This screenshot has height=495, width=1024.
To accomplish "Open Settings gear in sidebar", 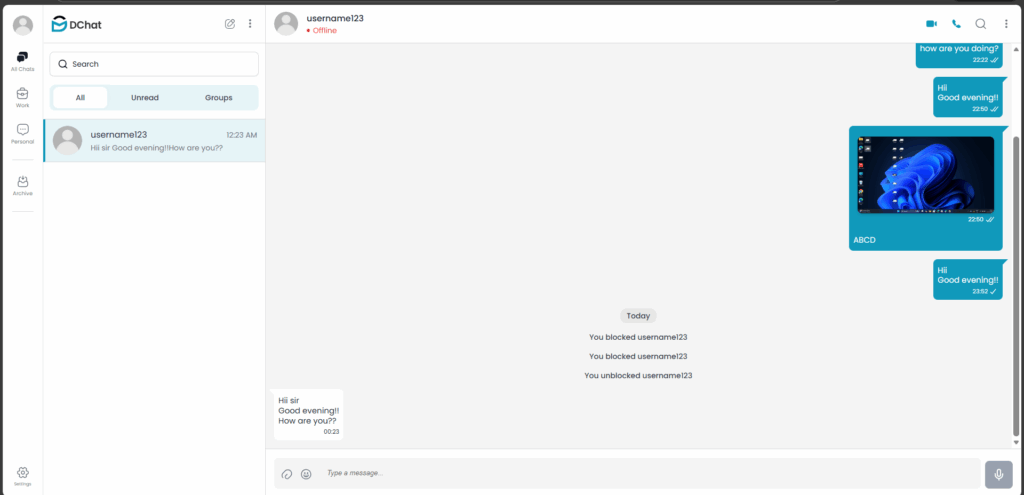I will [x=23, y=476].
